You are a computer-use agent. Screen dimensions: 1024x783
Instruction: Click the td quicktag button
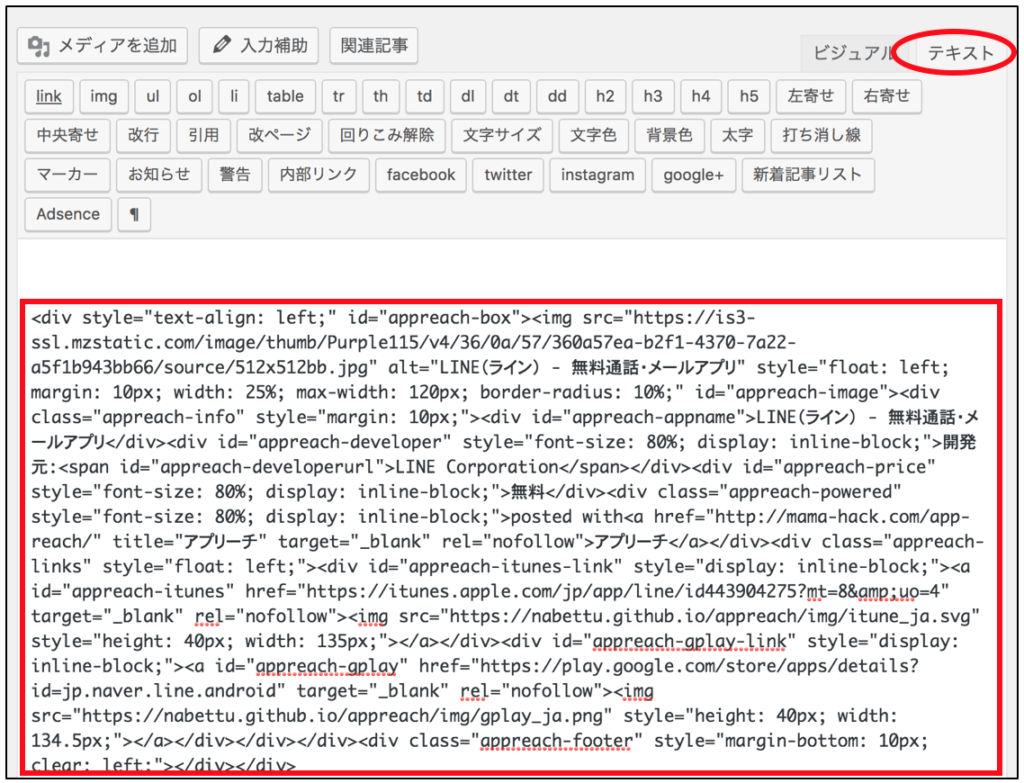click(424, 97)
